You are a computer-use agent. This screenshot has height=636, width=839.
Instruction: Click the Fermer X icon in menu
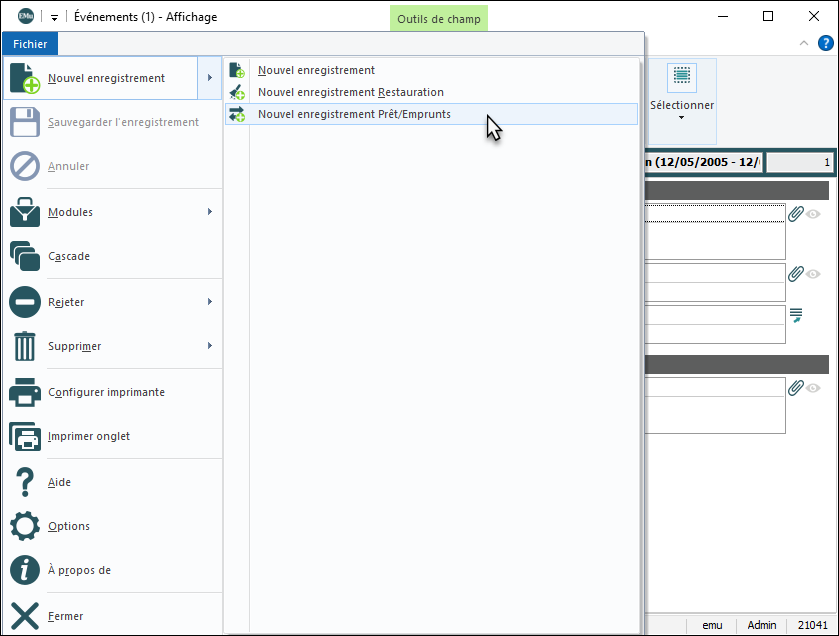[25, 616]
